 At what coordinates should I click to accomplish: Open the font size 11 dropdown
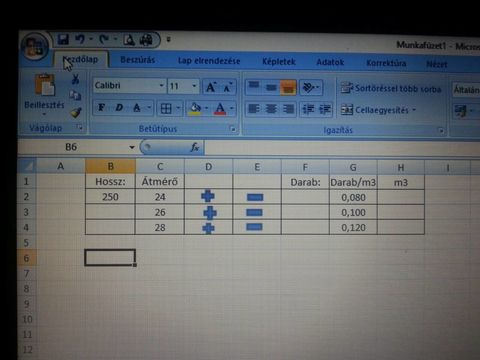[x=194, y=86]
